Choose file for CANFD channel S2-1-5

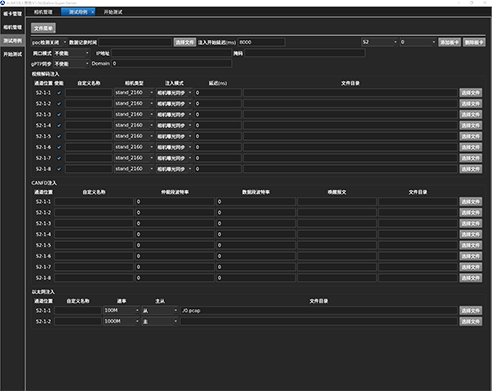pos(471,245)
